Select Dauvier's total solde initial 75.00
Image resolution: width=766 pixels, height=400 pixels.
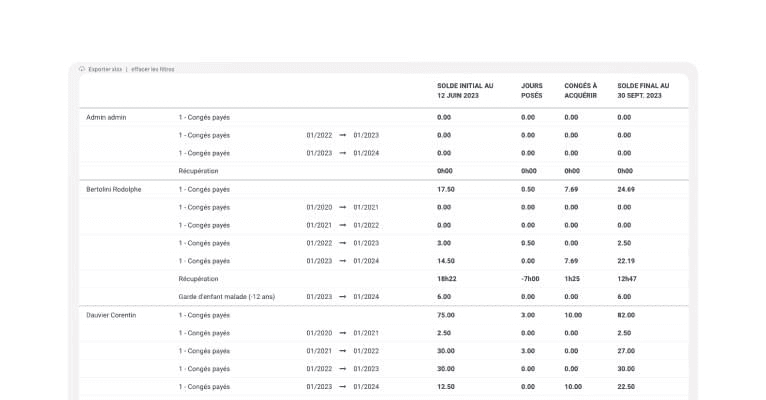(x=446, y=315)
